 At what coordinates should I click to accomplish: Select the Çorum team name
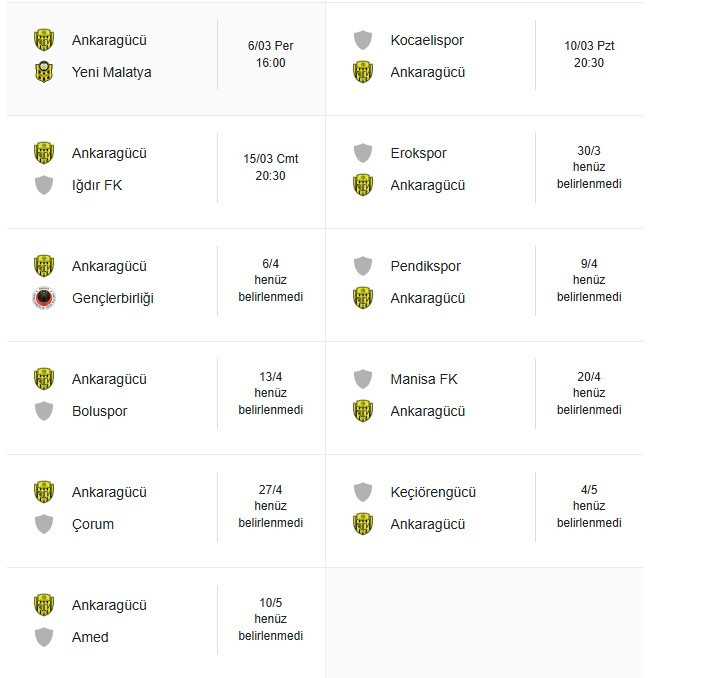(93, 524)
